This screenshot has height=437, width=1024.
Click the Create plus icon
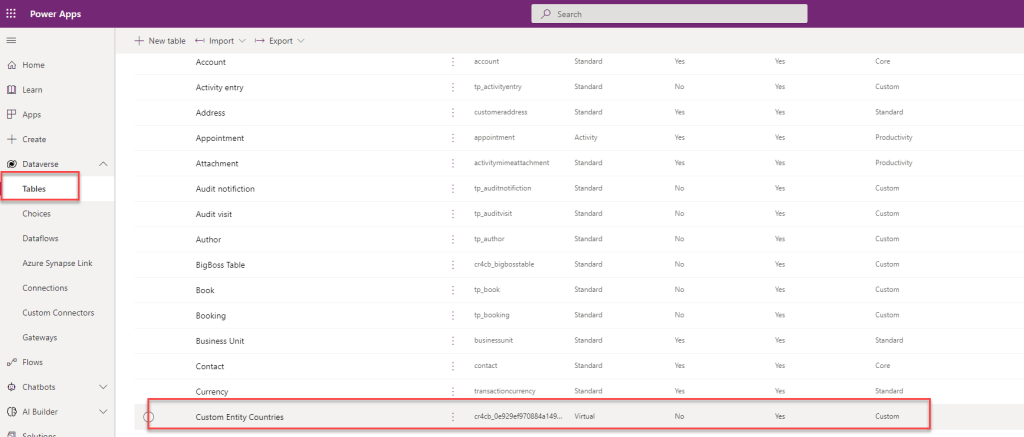[x=11, y=139]
